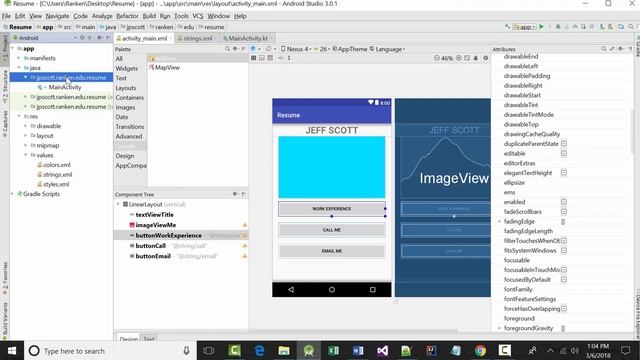Toggle the fadeScrollbars checkbox
This screenshot has width=640, height=360.
coord(564,211)
